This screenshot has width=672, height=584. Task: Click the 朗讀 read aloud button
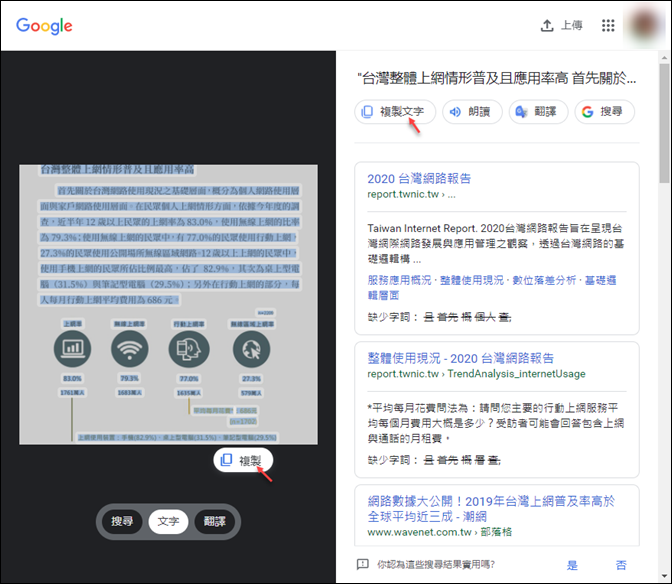[472, 112]
